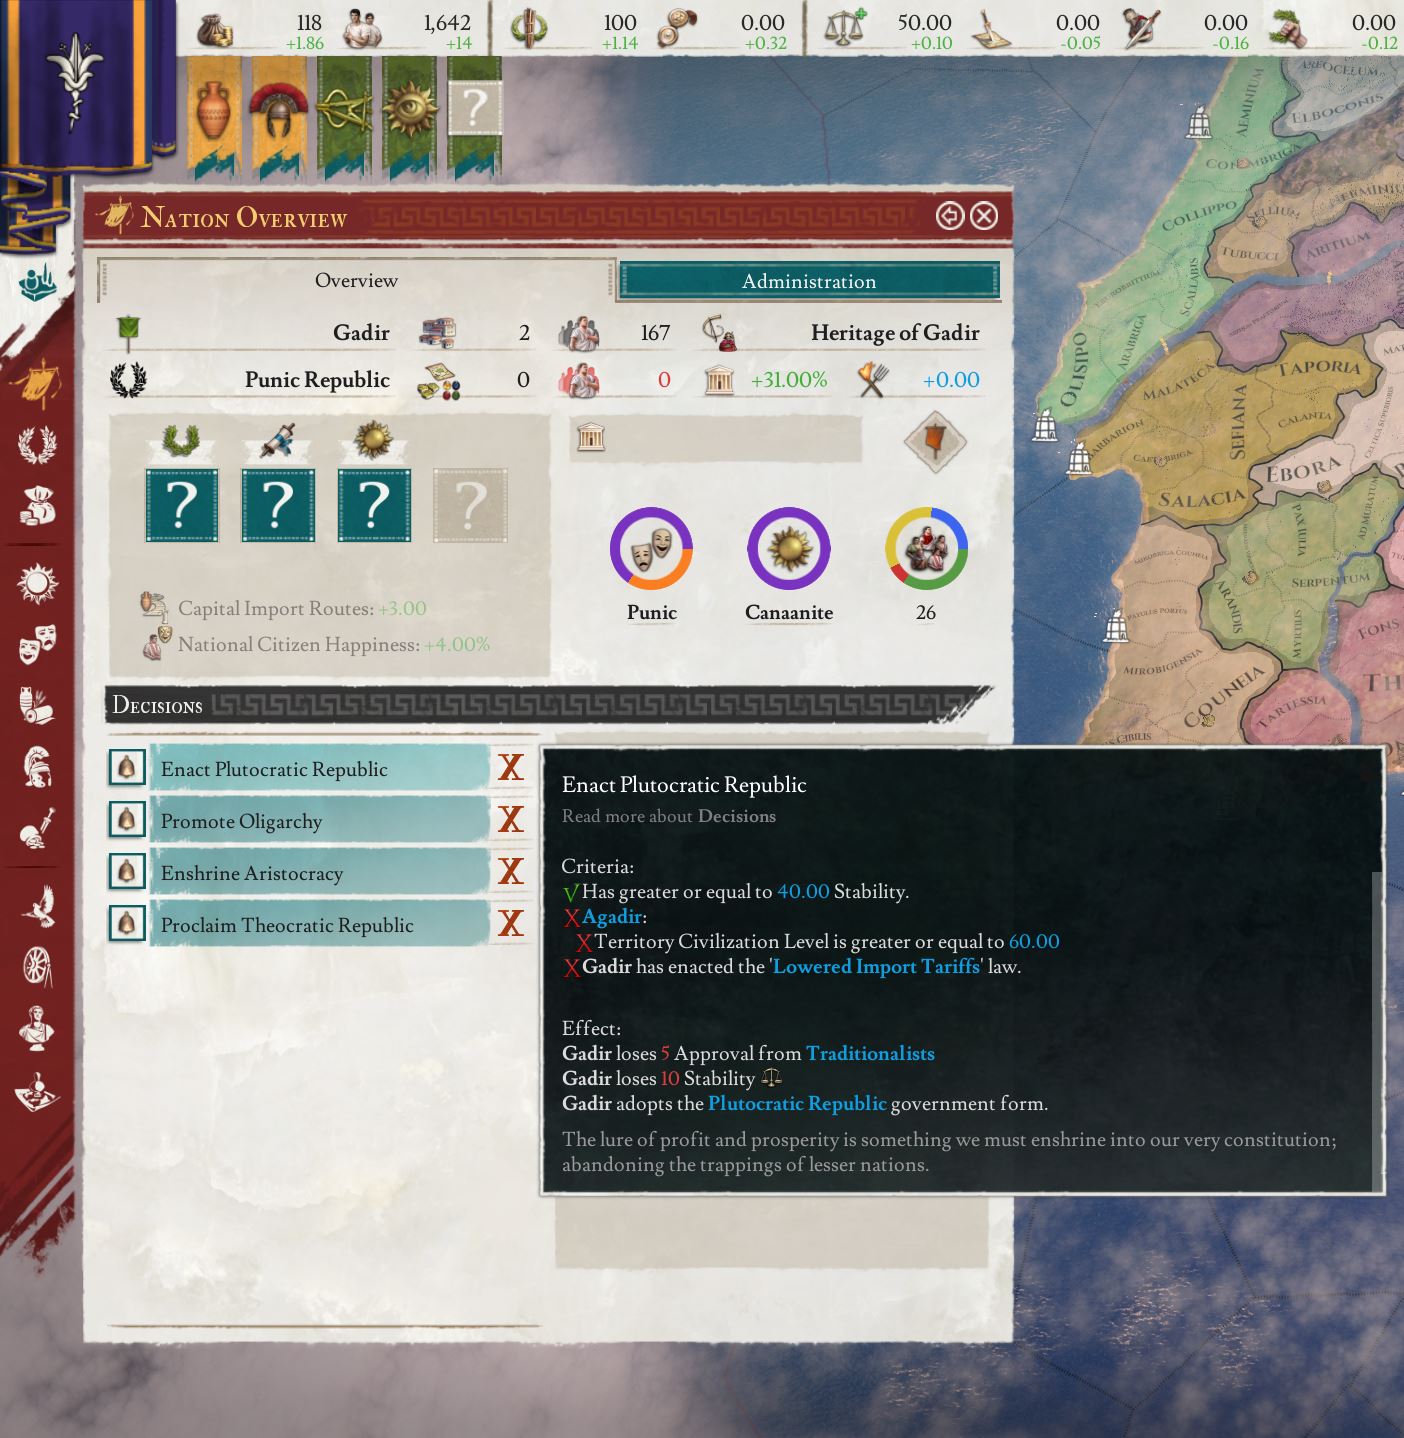Image resolution: width=1404 pixels, height=1438 pixels.
Task: Select the idea slot under the scroll icon
Action: [278, 505]
